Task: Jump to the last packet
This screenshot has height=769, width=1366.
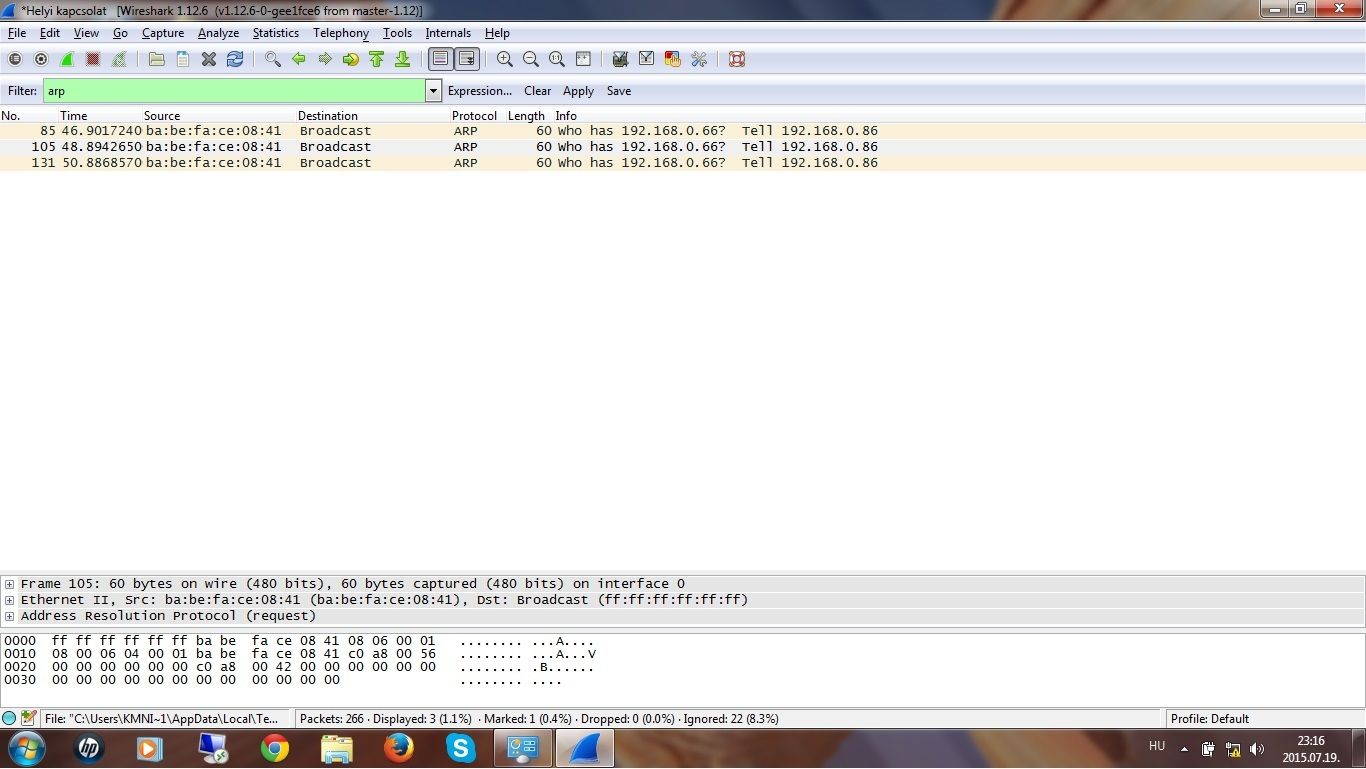Action: coord(403,59)
